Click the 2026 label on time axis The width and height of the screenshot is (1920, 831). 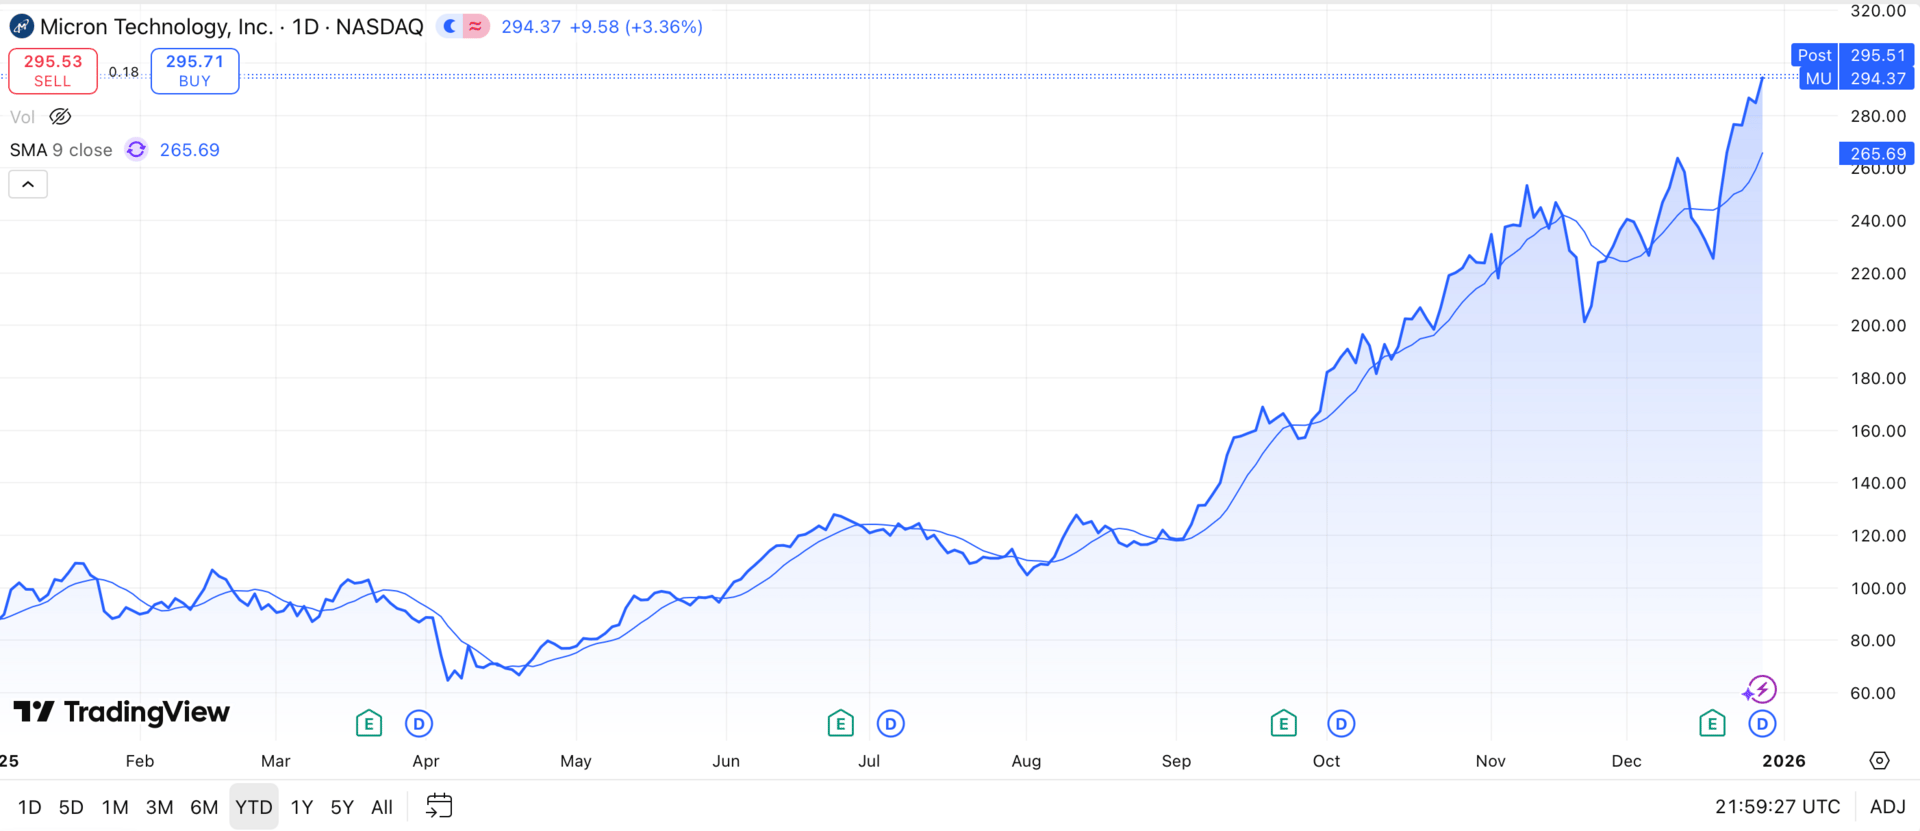coord(1784,761)
